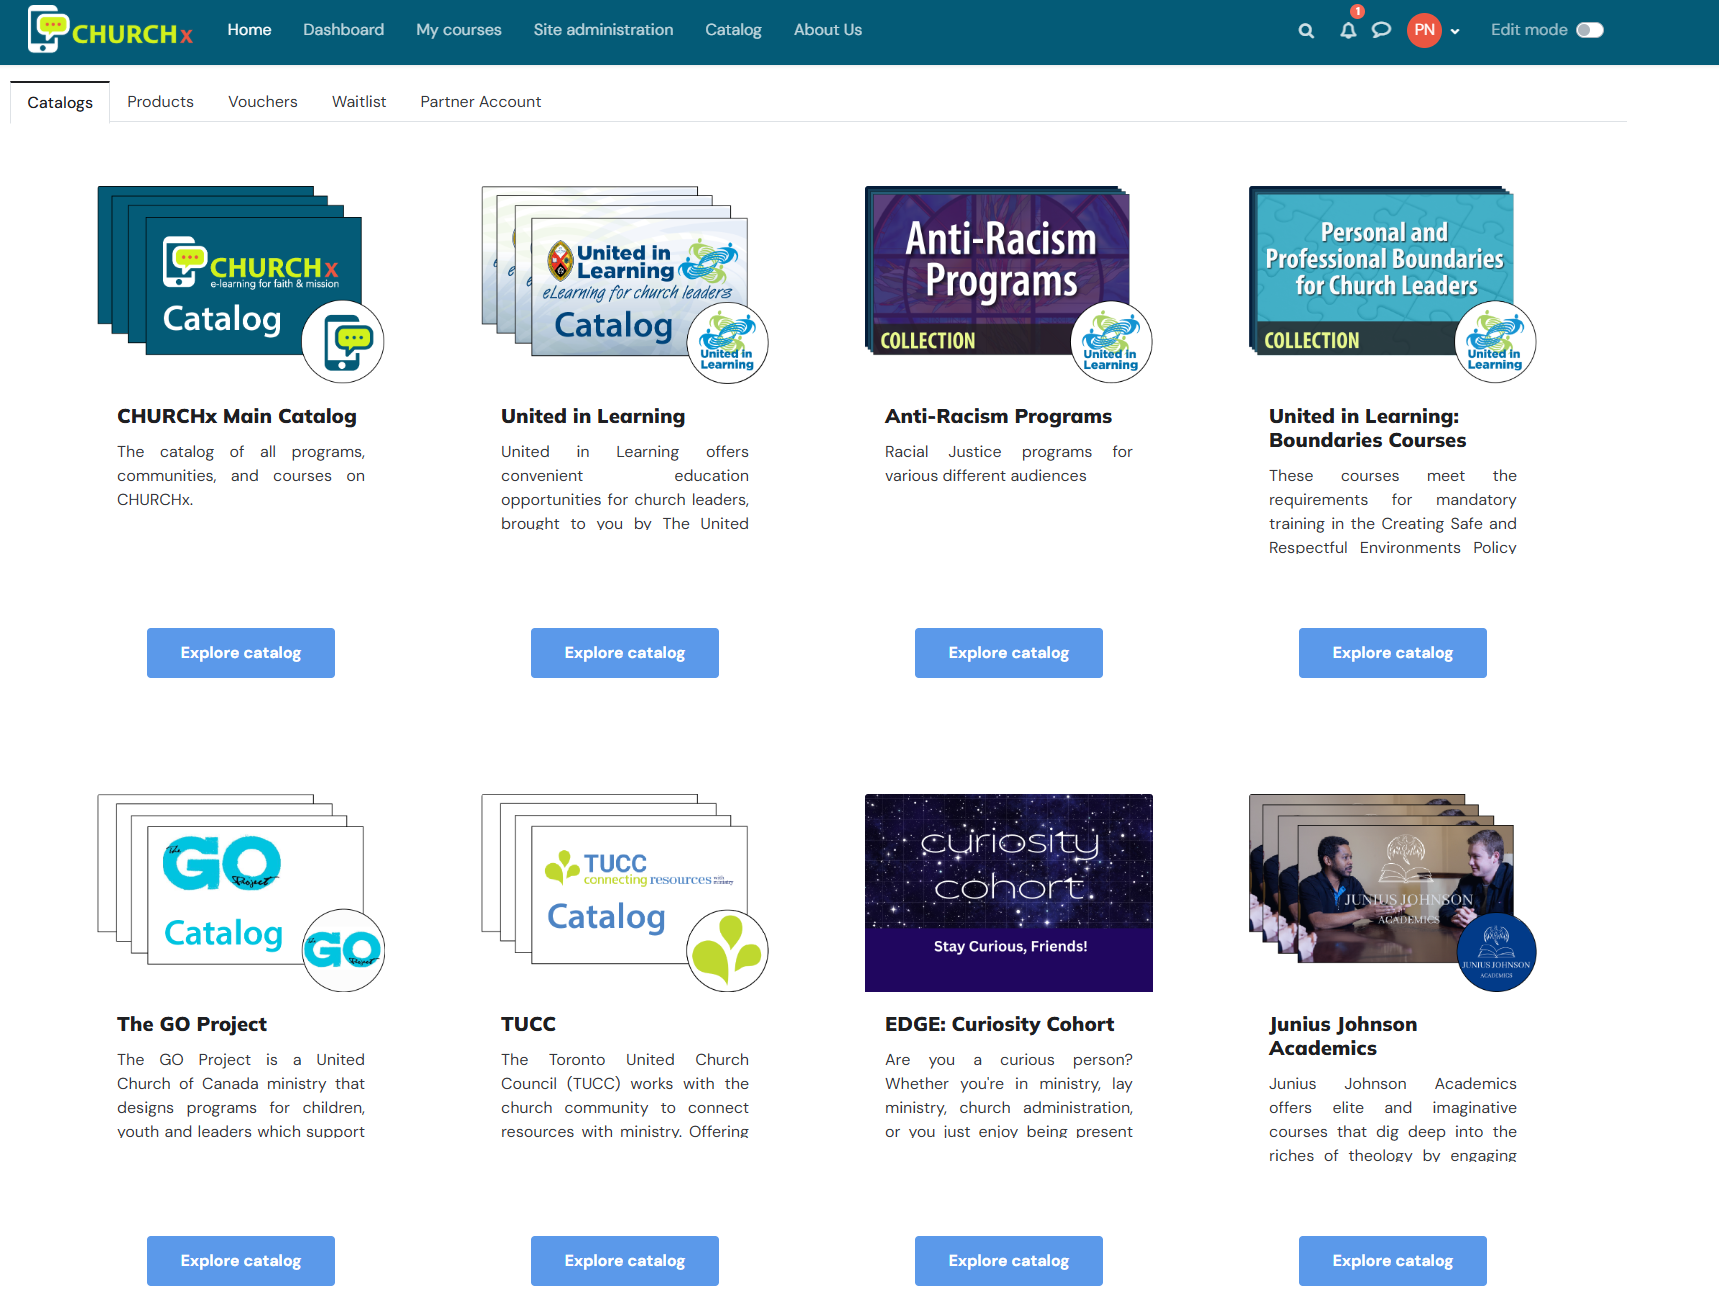The width and height of the screenshot is (1719, 1297).
Task: Click the GO Project round logo badge
Action: [x=343, y=950]
